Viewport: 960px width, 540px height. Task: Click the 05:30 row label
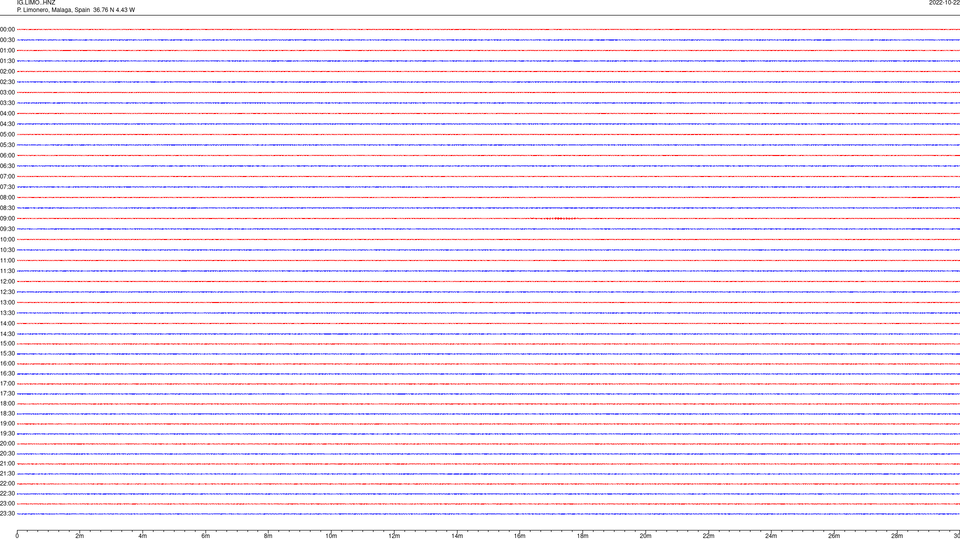pyautogui.click(x=7, y=145)
